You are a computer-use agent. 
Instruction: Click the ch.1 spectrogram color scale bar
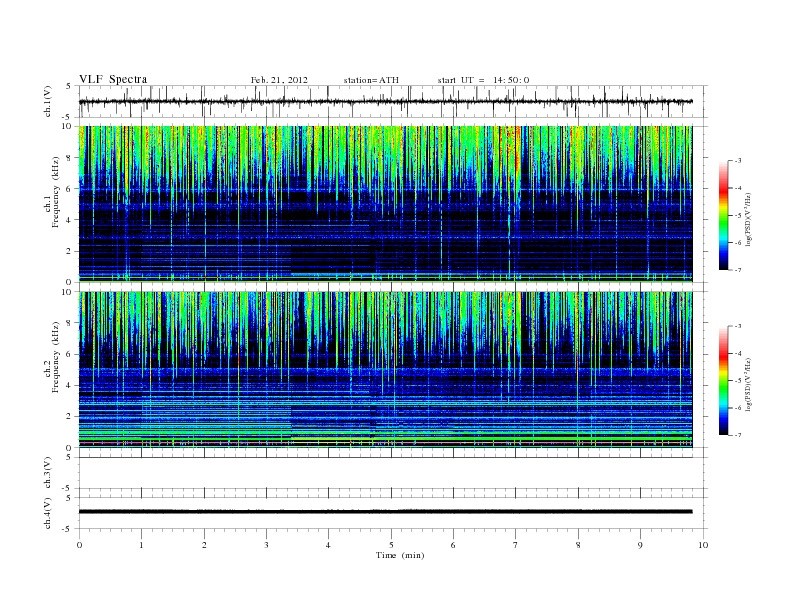click(x=723, y=215)
